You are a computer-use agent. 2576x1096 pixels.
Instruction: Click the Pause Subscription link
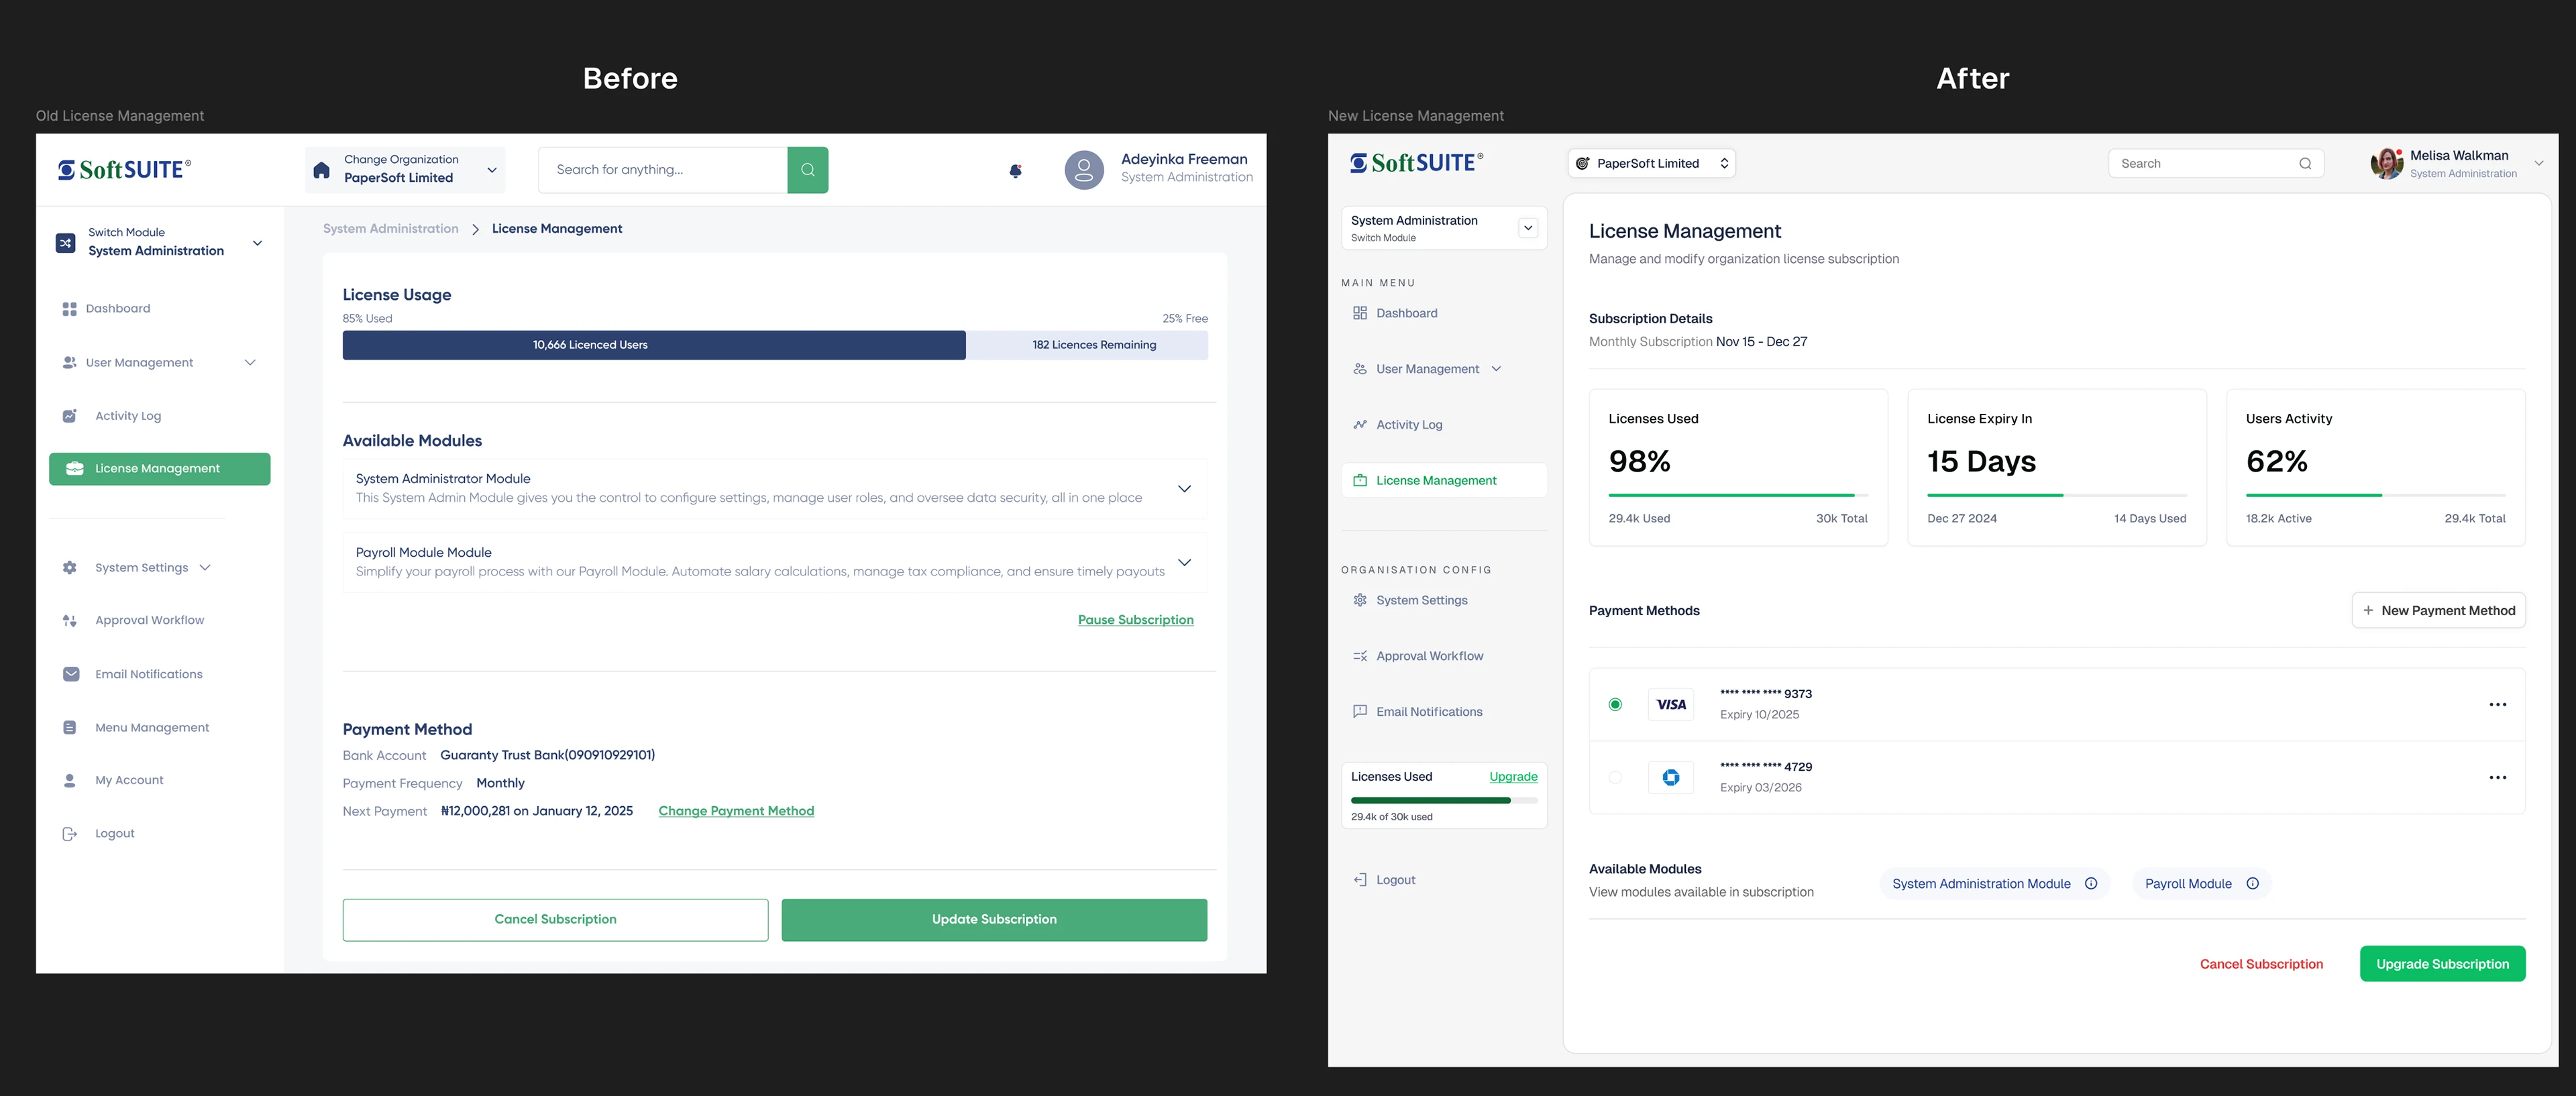coord(1135,620)
